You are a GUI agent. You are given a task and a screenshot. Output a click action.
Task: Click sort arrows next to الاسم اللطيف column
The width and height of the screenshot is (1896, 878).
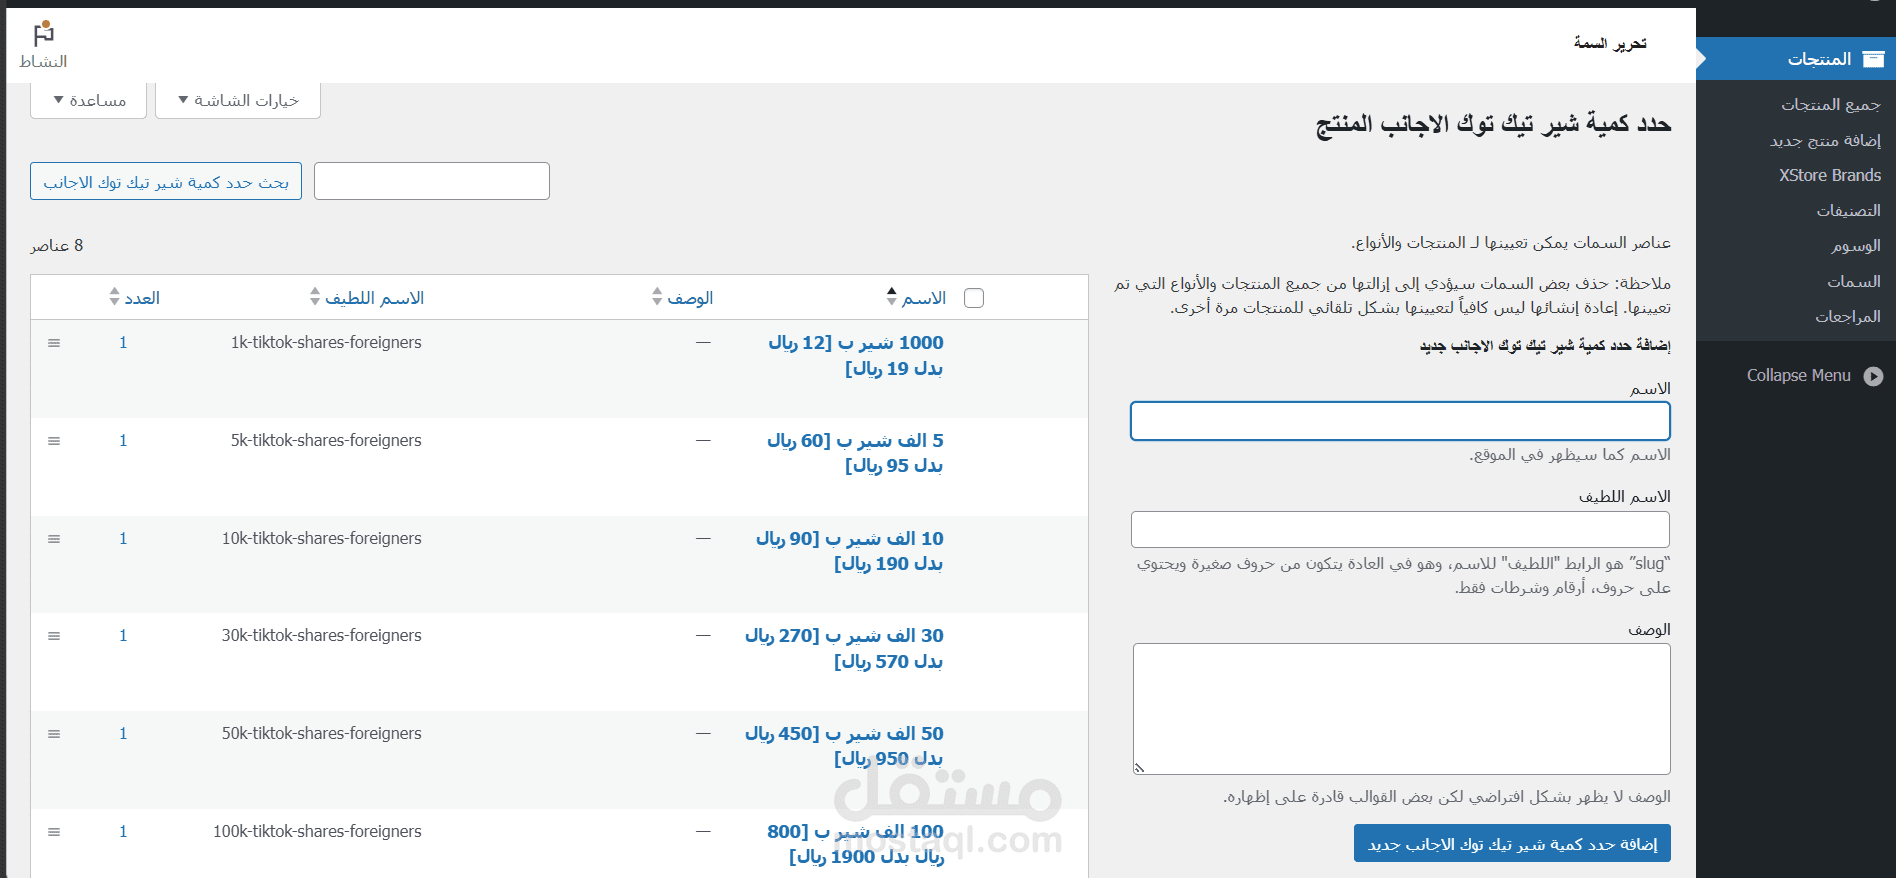click(315, 297)
